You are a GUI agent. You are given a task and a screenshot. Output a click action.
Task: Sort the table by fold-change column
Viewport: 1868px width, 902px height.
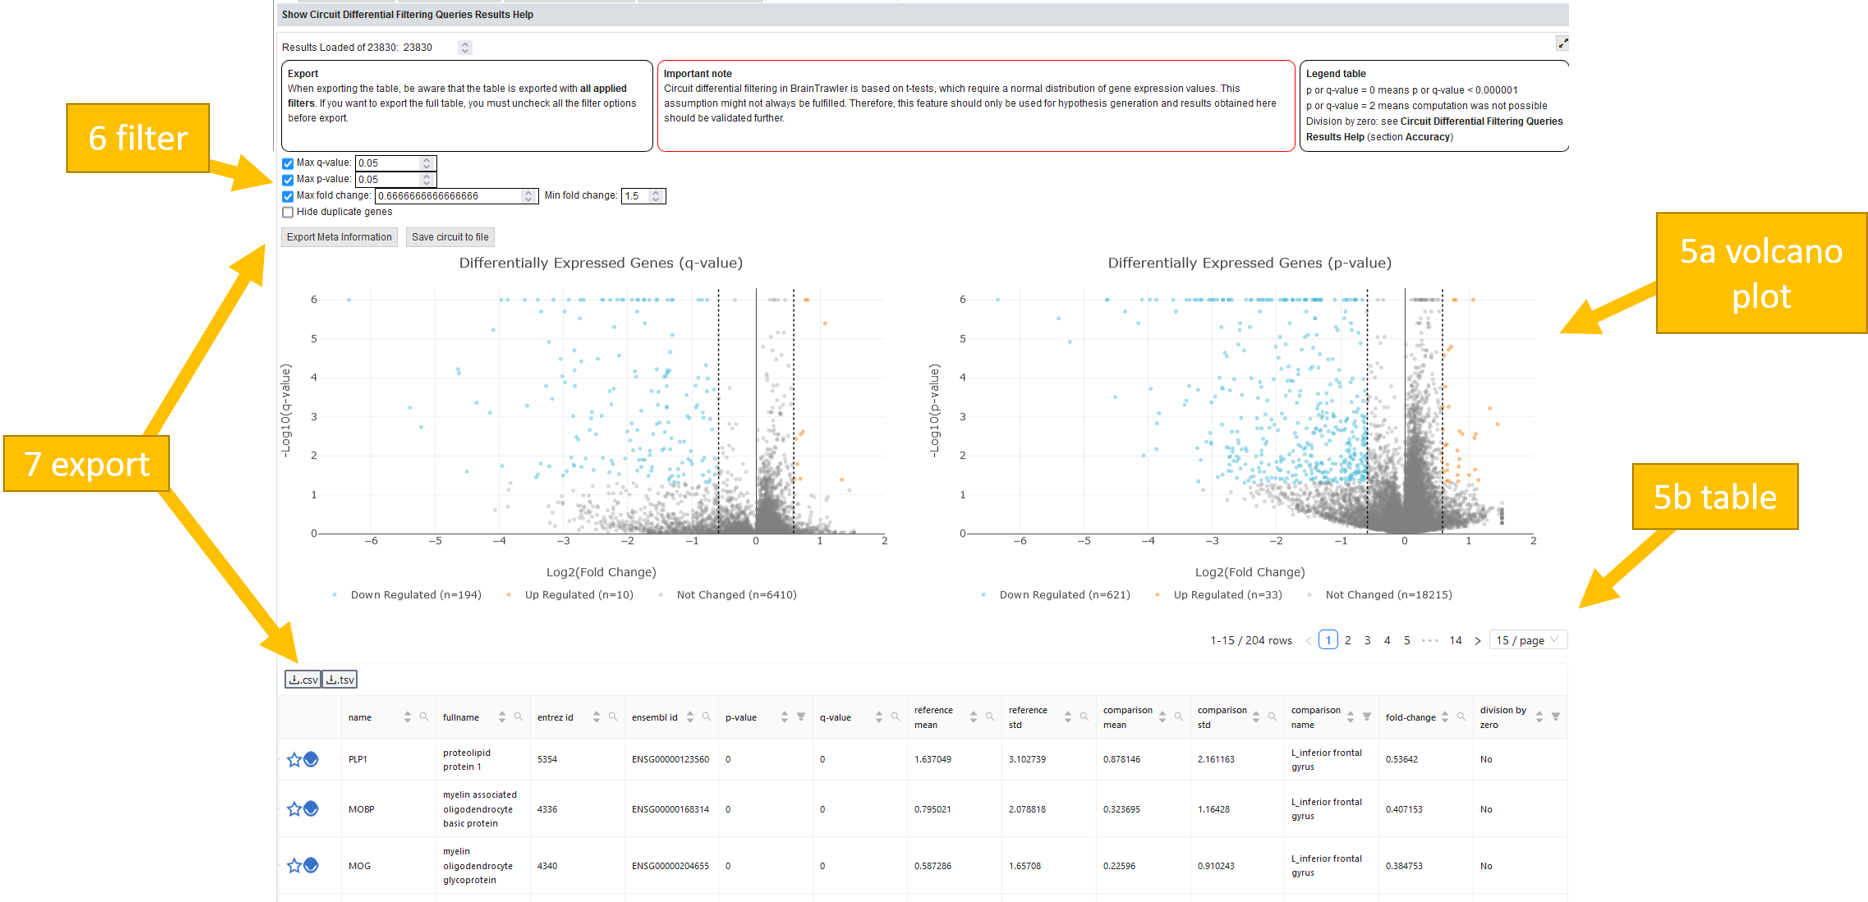[x=1444, y=717]
